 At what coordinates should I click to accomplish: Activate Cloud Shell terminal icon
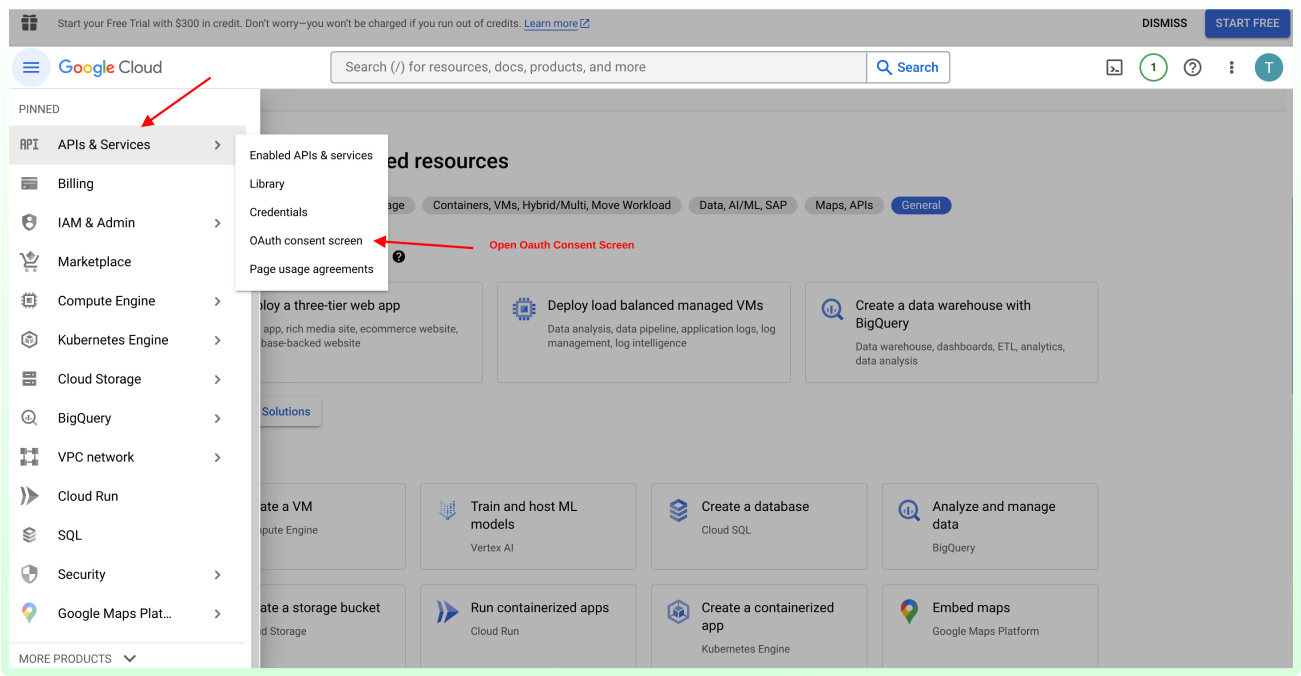(1114, 67)
